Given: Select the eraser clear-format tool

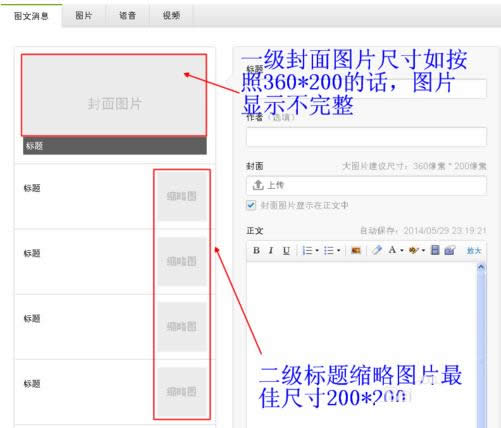Looking at the screenshot, I should tap(377, 250).
